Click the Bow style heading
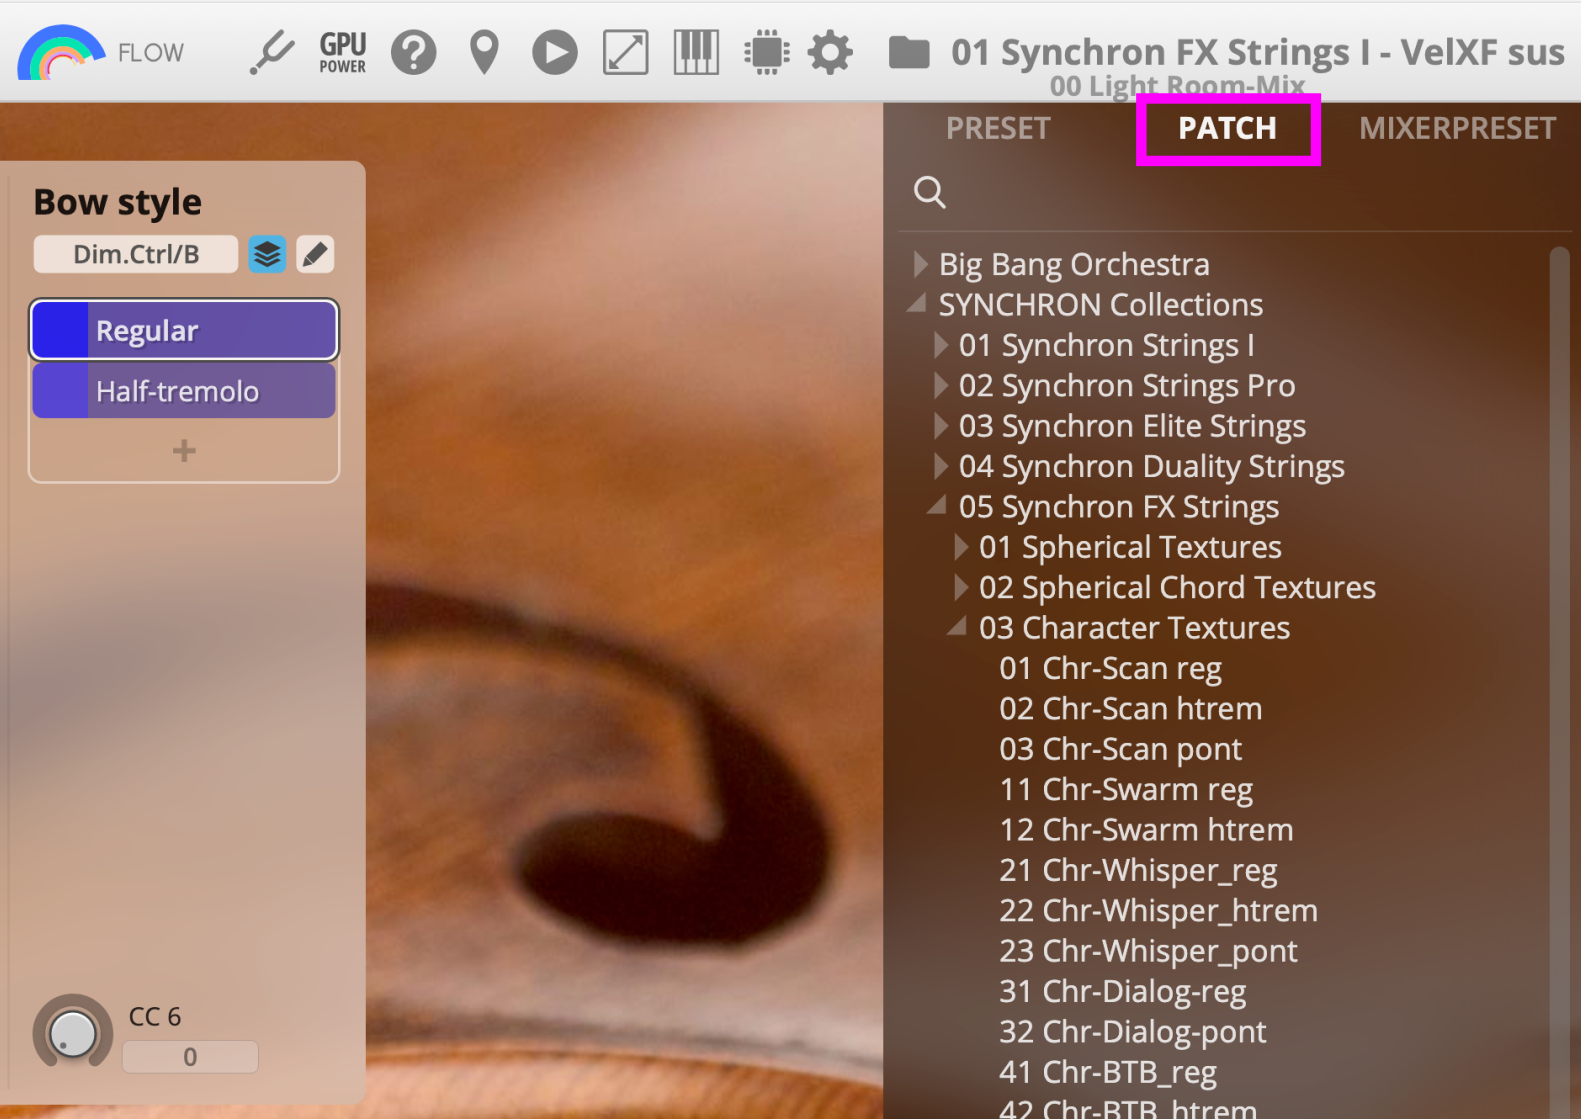The height and width of the screenshot is (1119, 1581). pyautogui.click(x=118, y=202)
